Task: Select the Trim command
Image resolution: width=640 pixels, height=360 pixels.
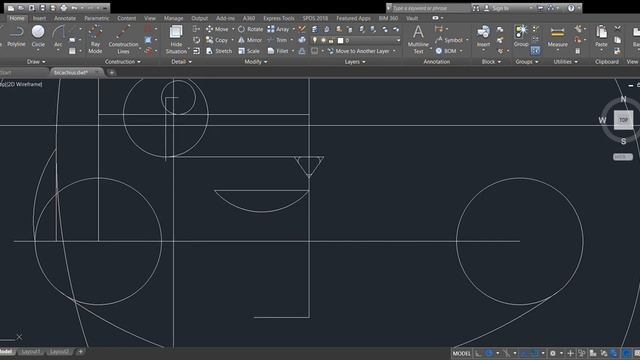Action: [277, 40]
